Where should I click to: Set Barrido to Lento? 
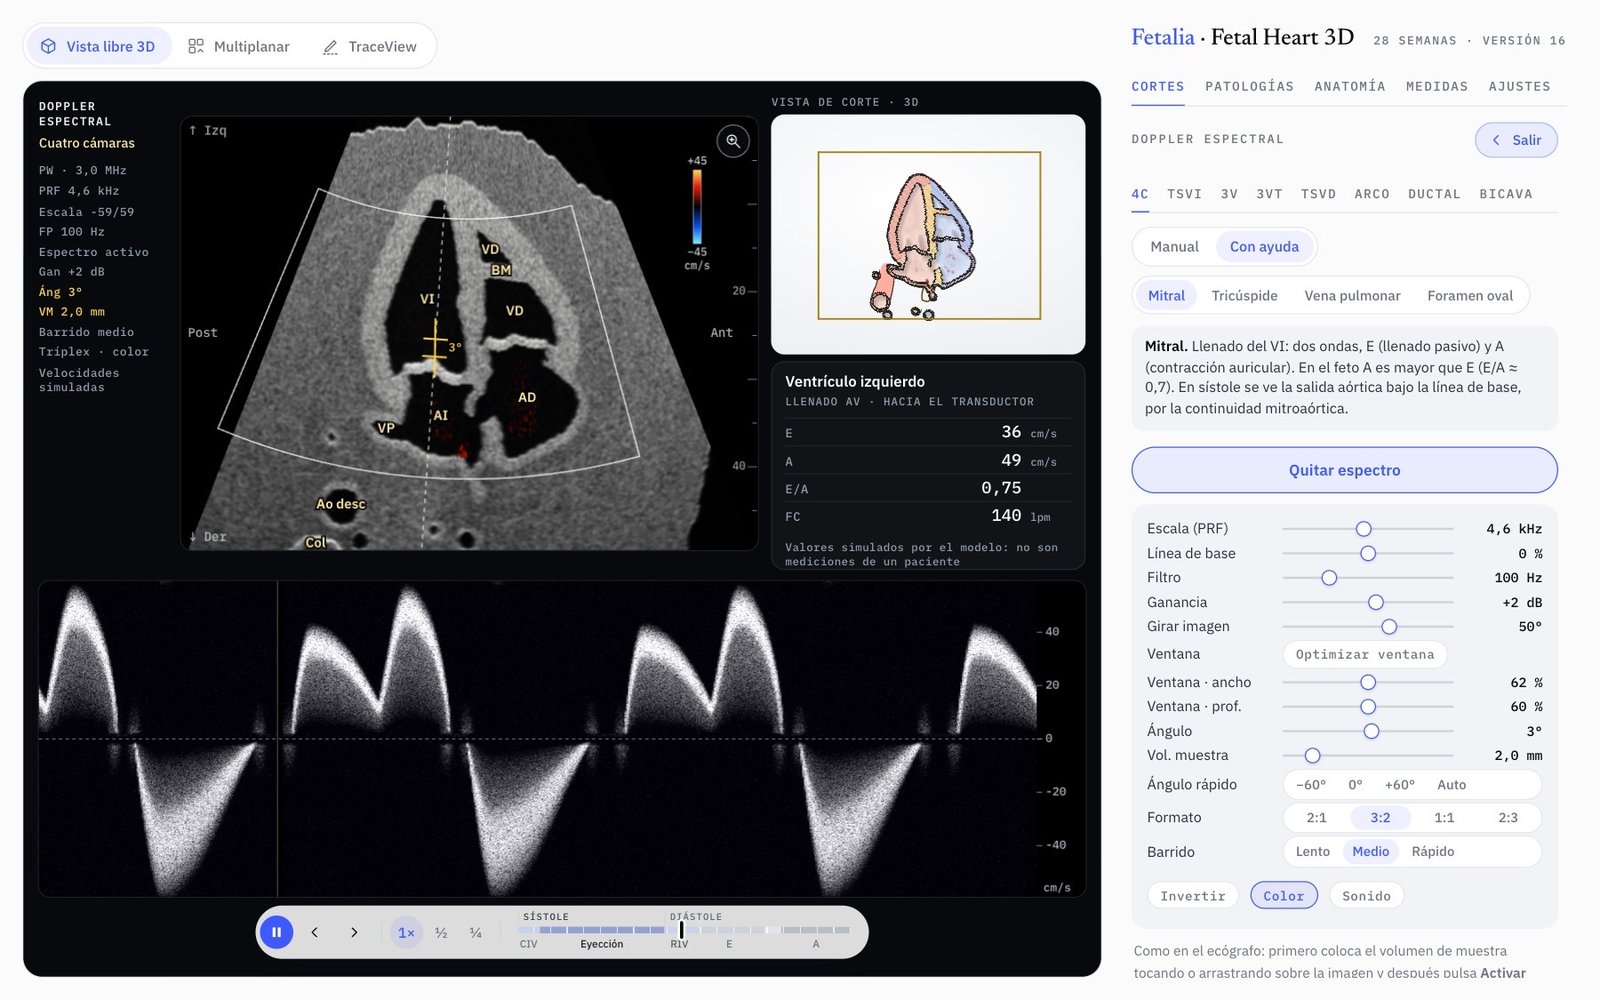[x=1312, y=852]
